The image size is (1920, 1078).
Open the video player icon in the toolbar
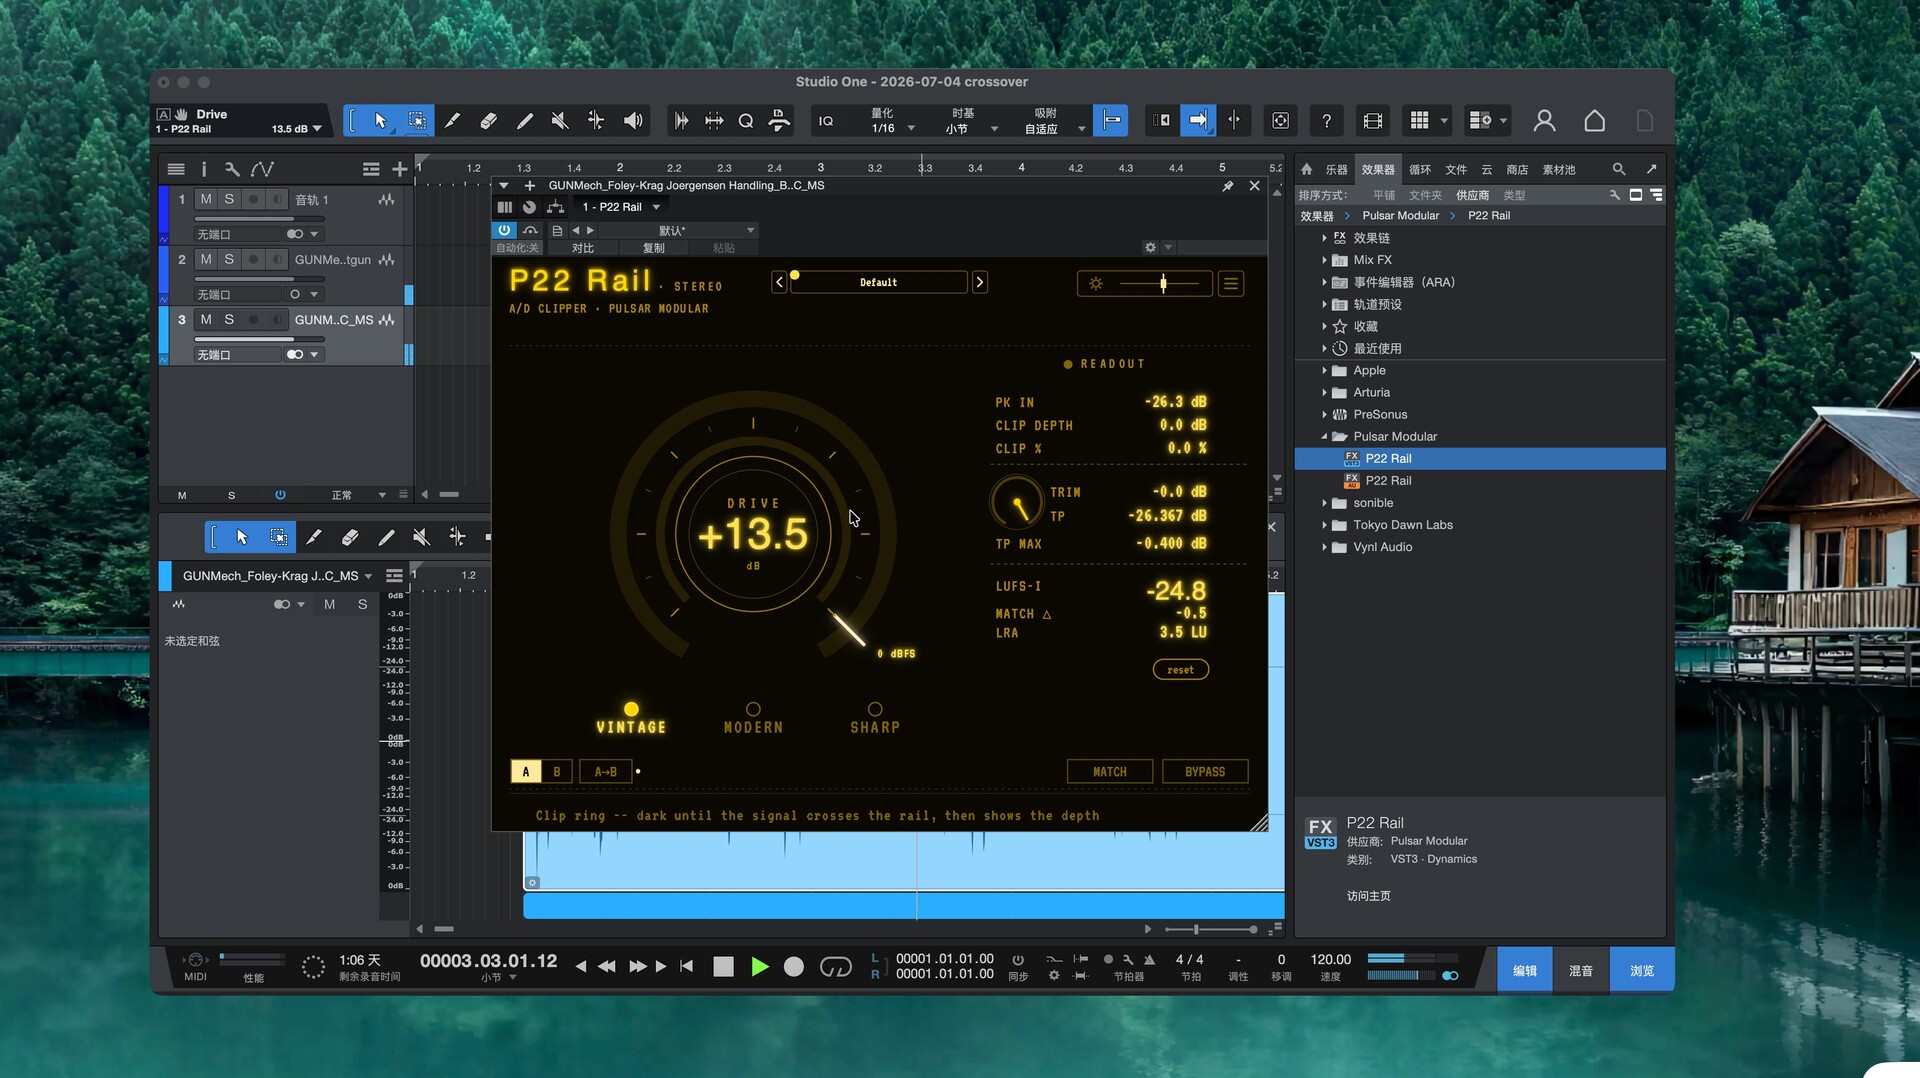pyautogui.click(x=1373, y=121)
